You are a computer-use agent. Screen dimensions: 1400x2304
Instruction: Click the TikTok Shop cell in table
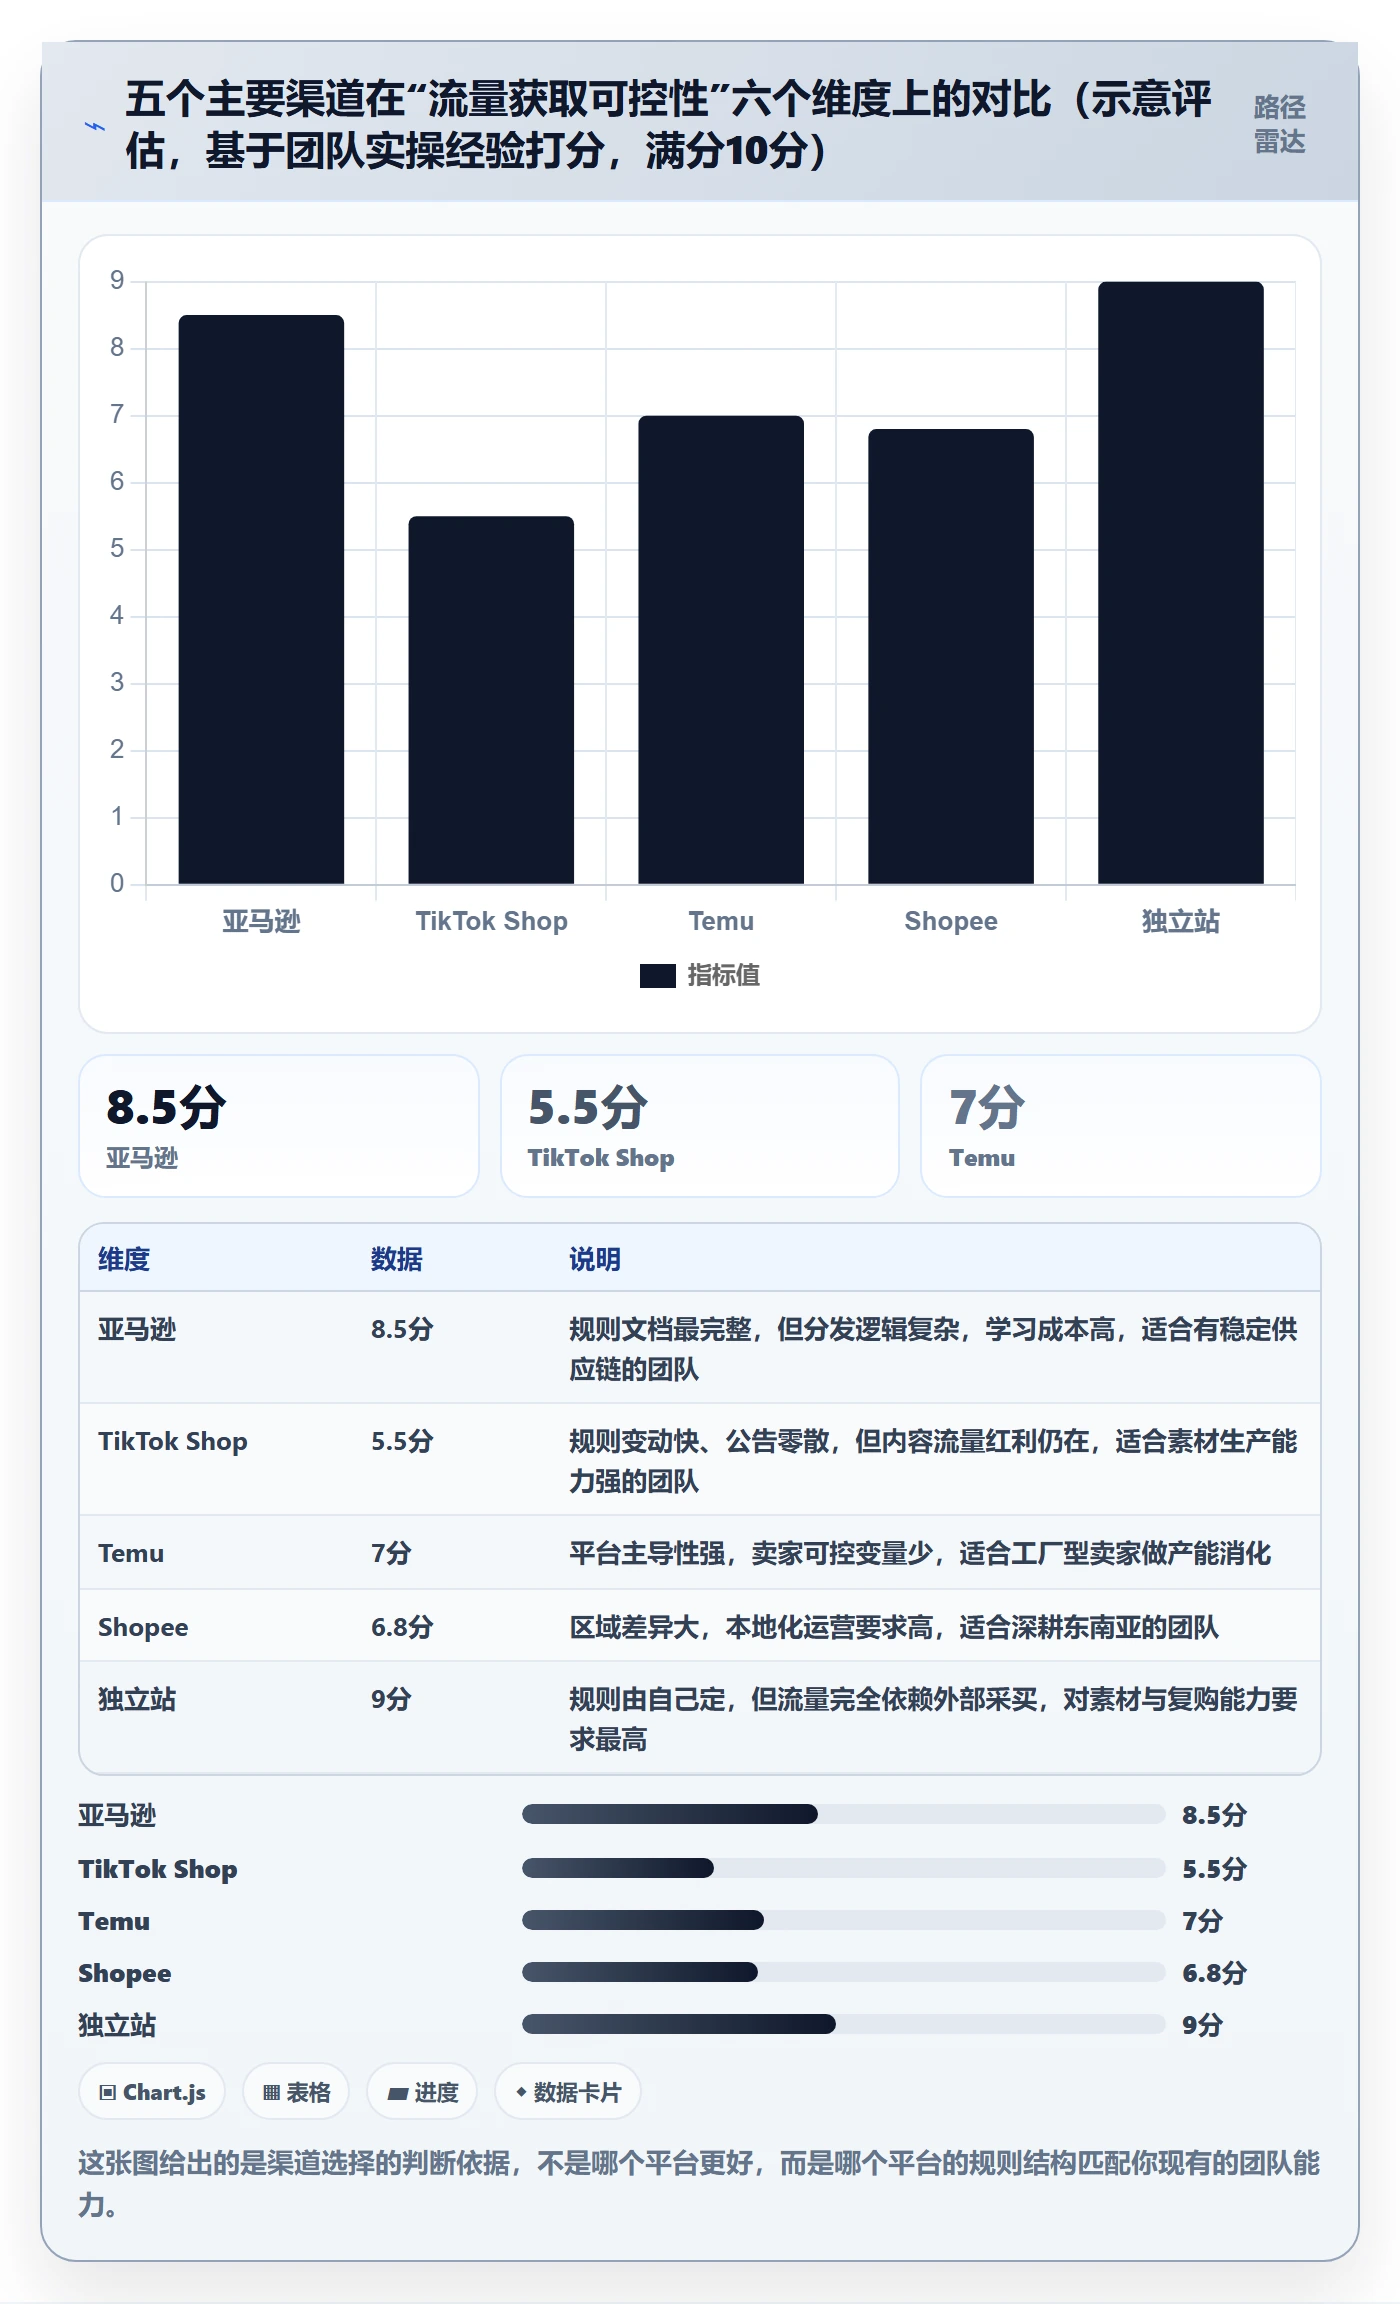(x=173, y=1441)
